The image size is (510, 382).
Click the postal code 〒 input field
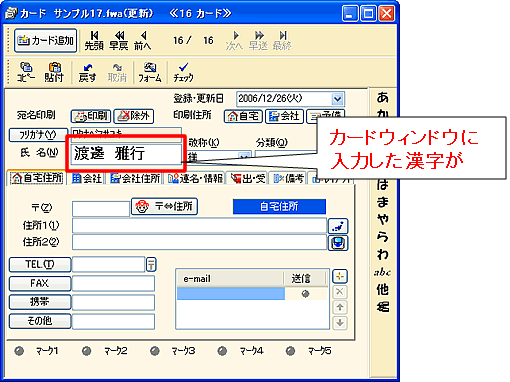click(x=101, y=209)
